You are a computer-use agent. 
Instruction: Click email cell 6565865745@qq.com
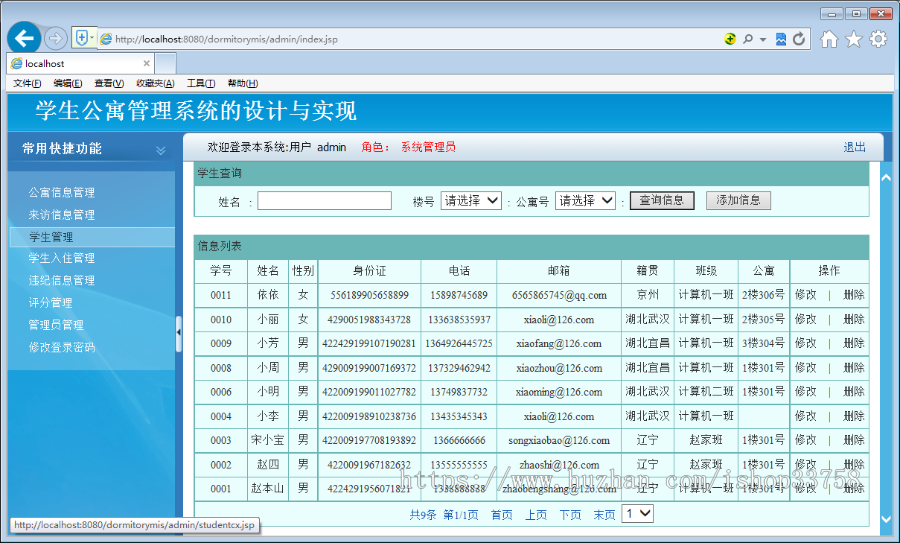(559, 295)
